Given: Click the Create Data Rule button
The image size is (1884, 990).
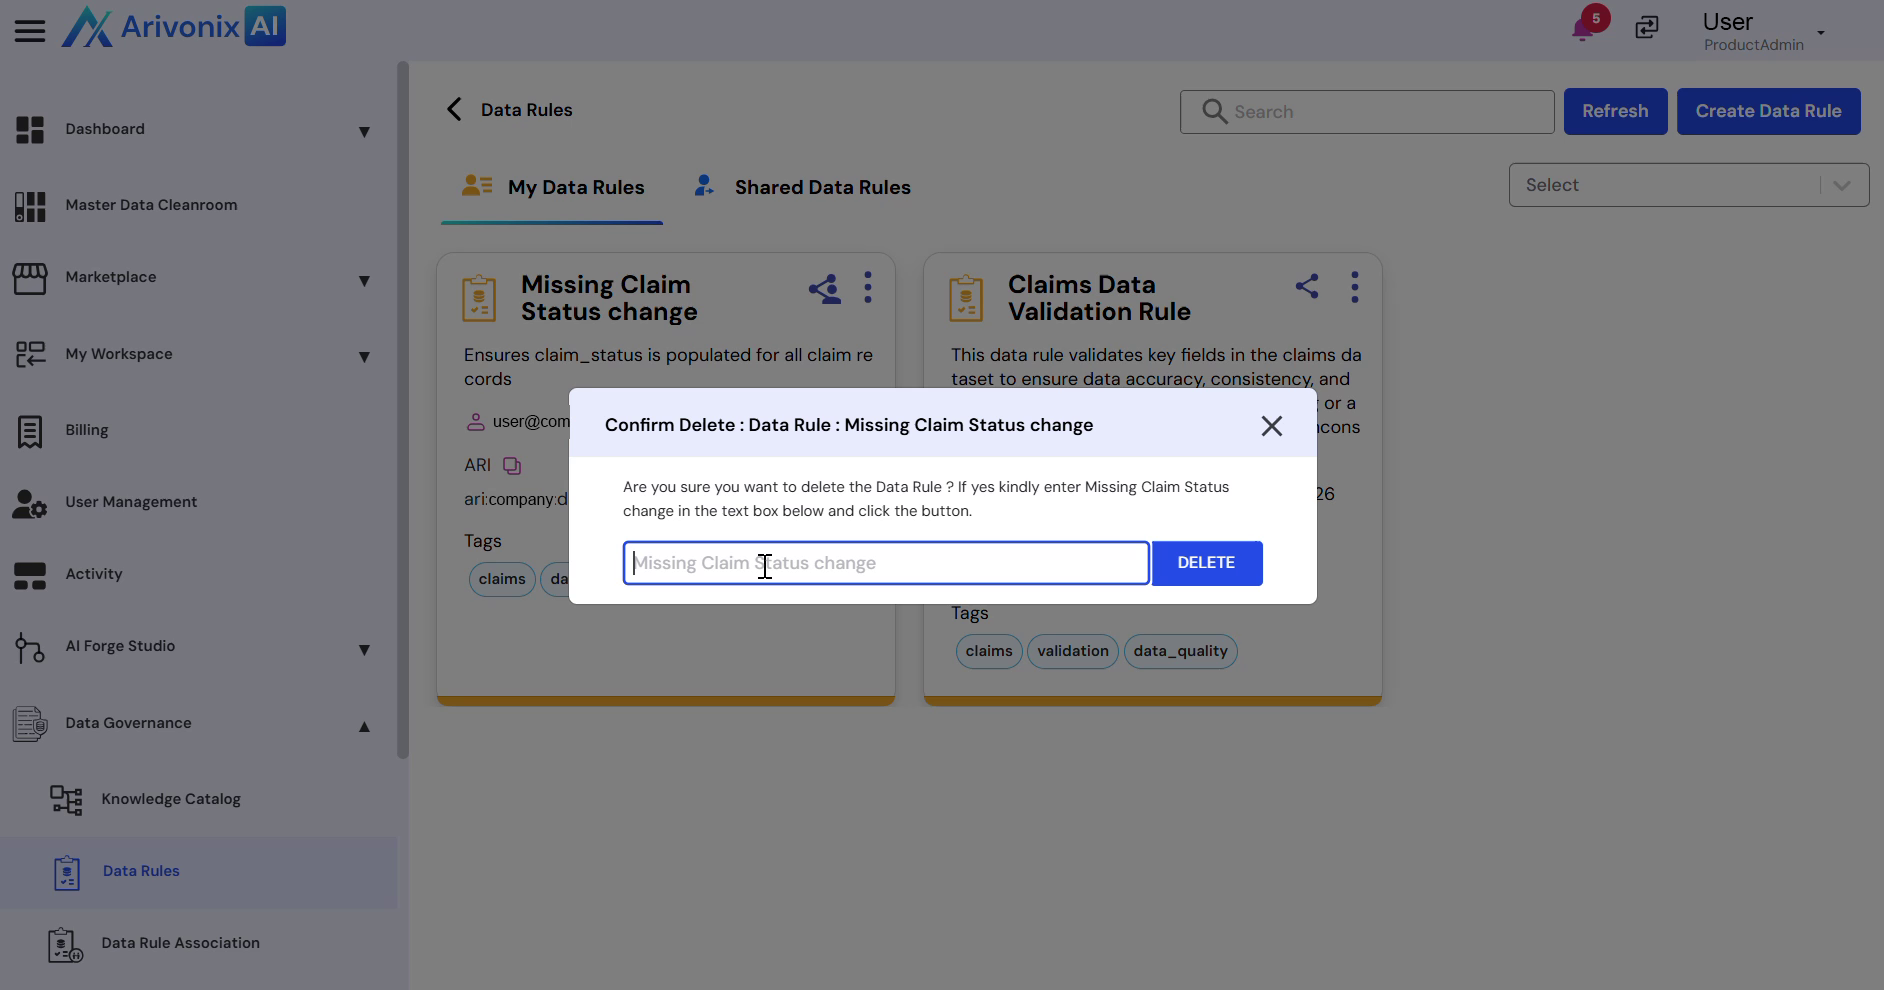Looking at the screenshot, I should click(1768, 111).
